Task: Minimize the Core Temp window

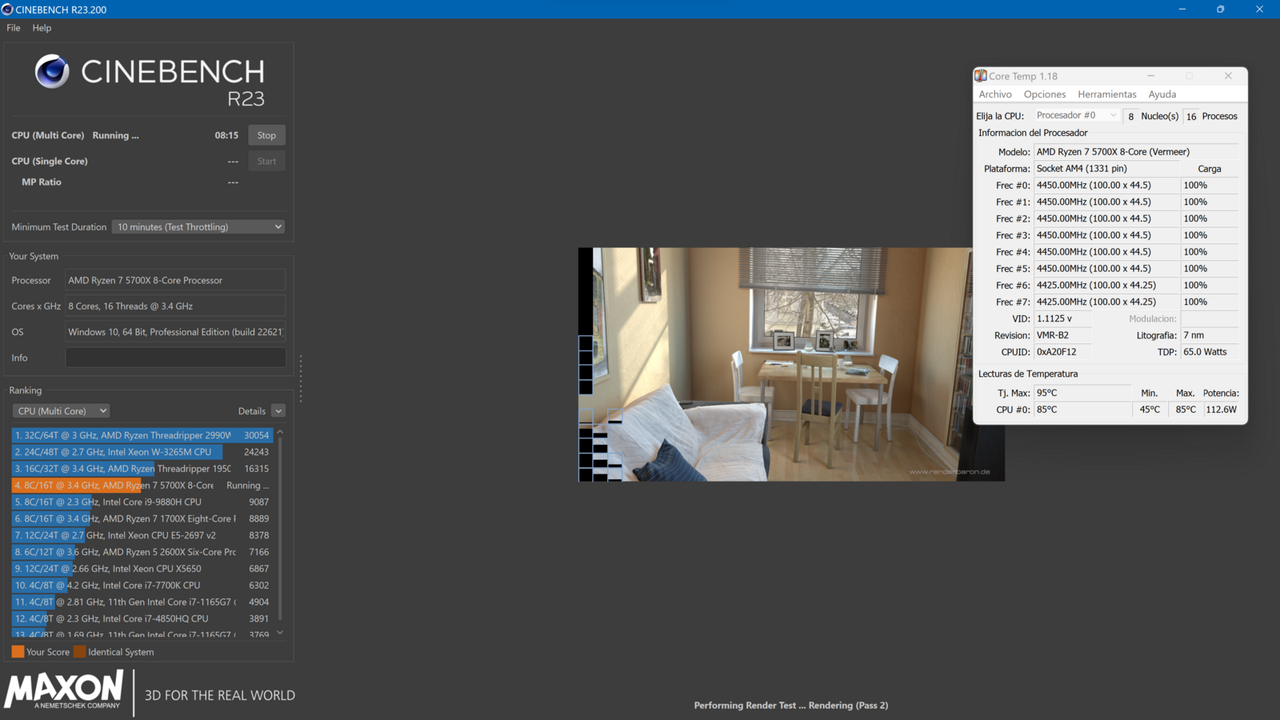Action: pos(1151,76)
